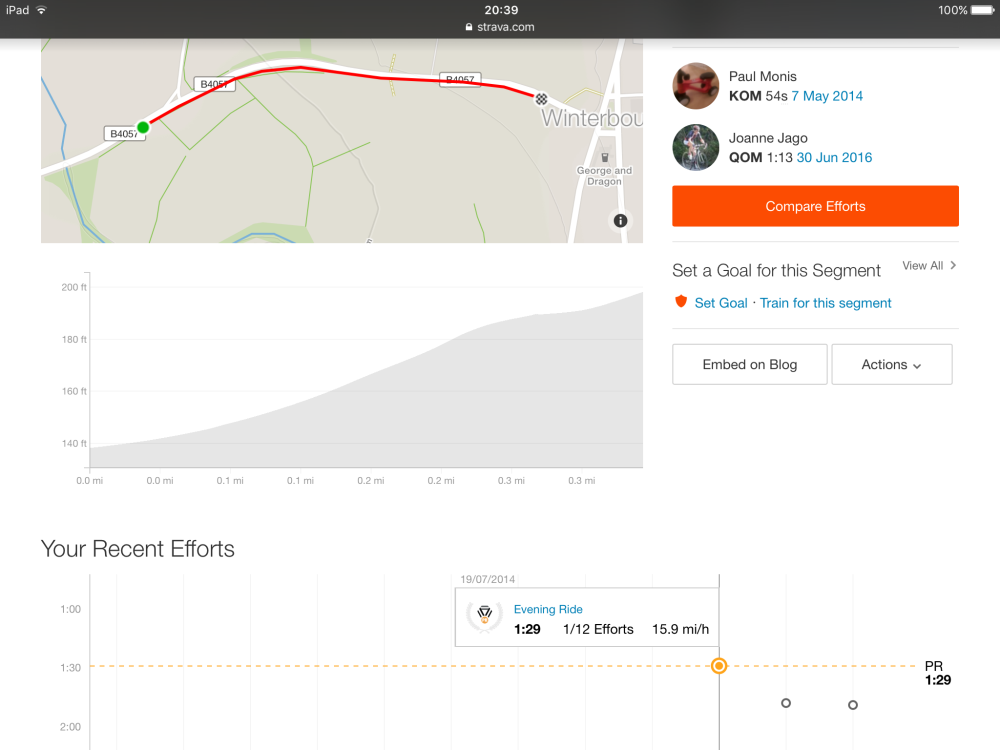The height and width of the screenshot is (750, 1000).
Task: Expand View All goals chevron
Action: click(953, 265)
